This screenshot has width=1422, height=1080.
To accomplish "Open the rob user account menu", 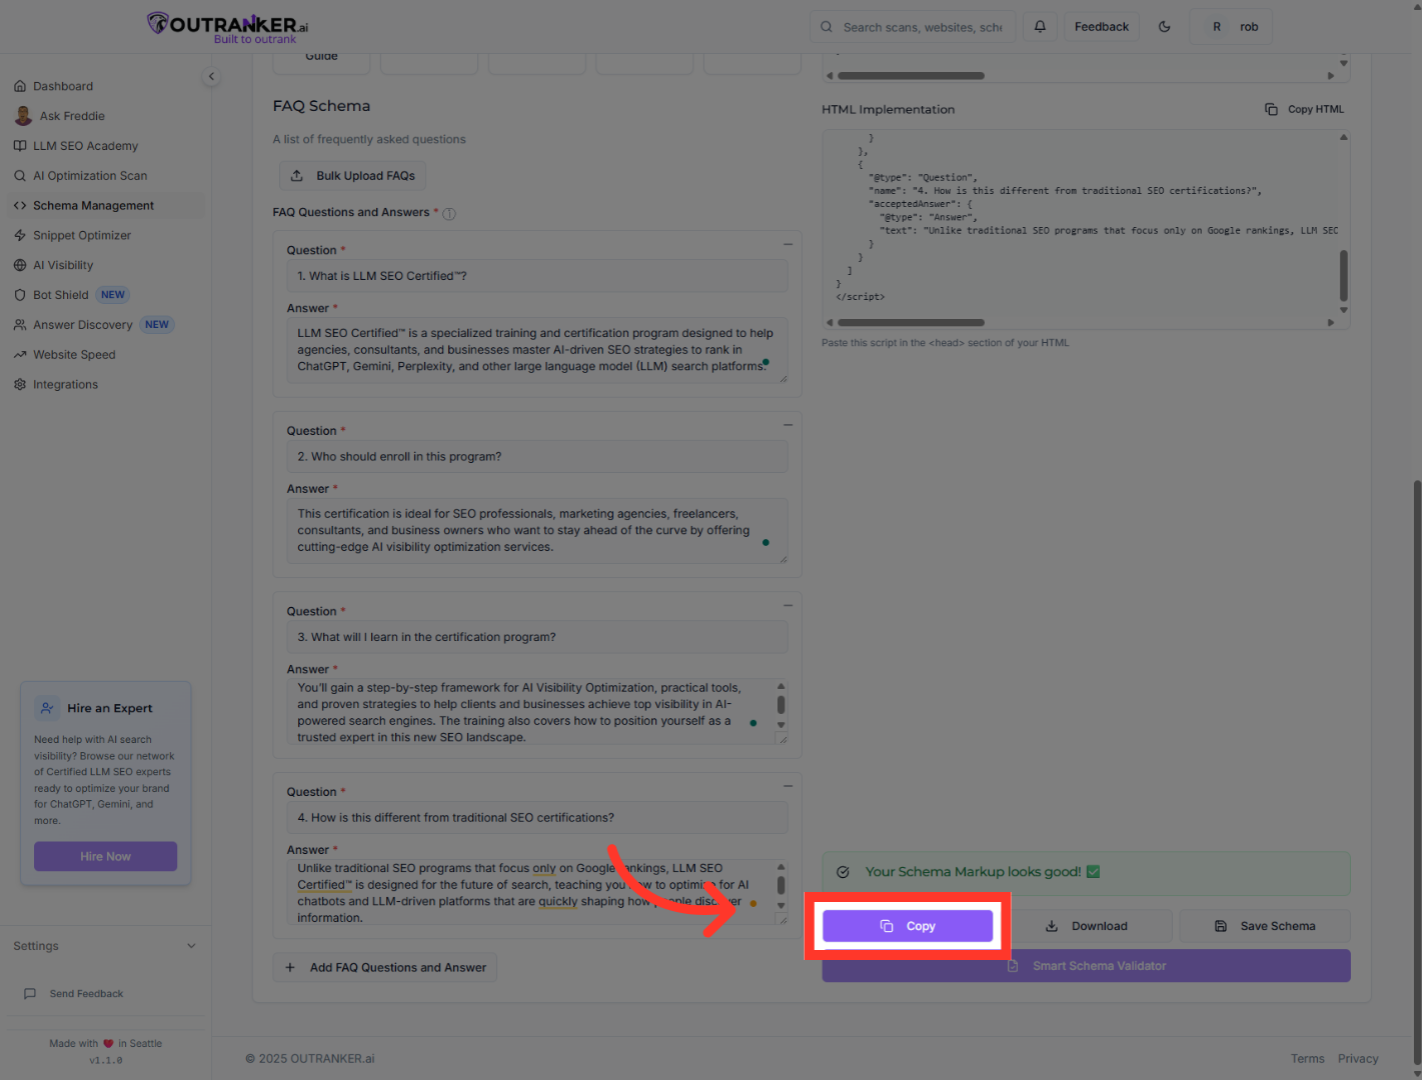I will pos(1231,27).
